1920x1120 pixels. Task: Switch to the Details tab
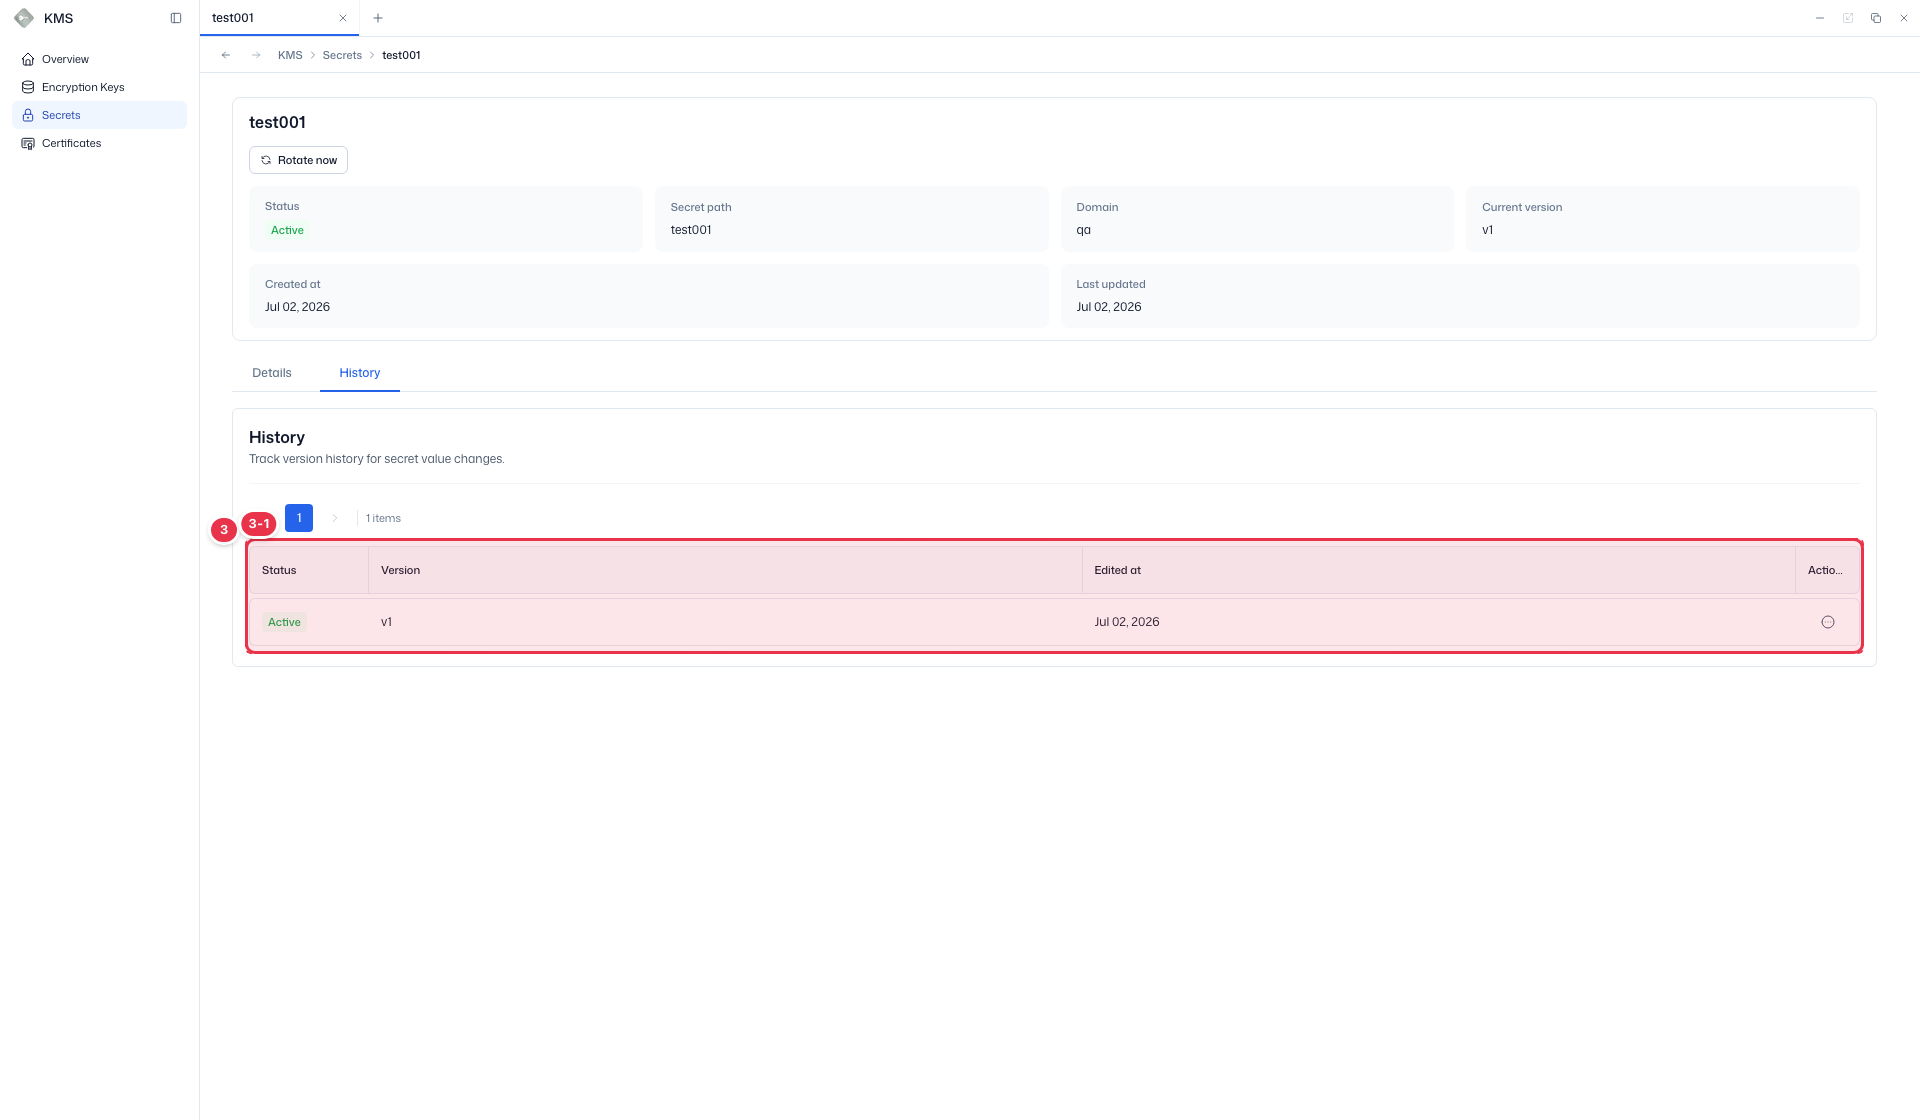[x=272, y=373]
